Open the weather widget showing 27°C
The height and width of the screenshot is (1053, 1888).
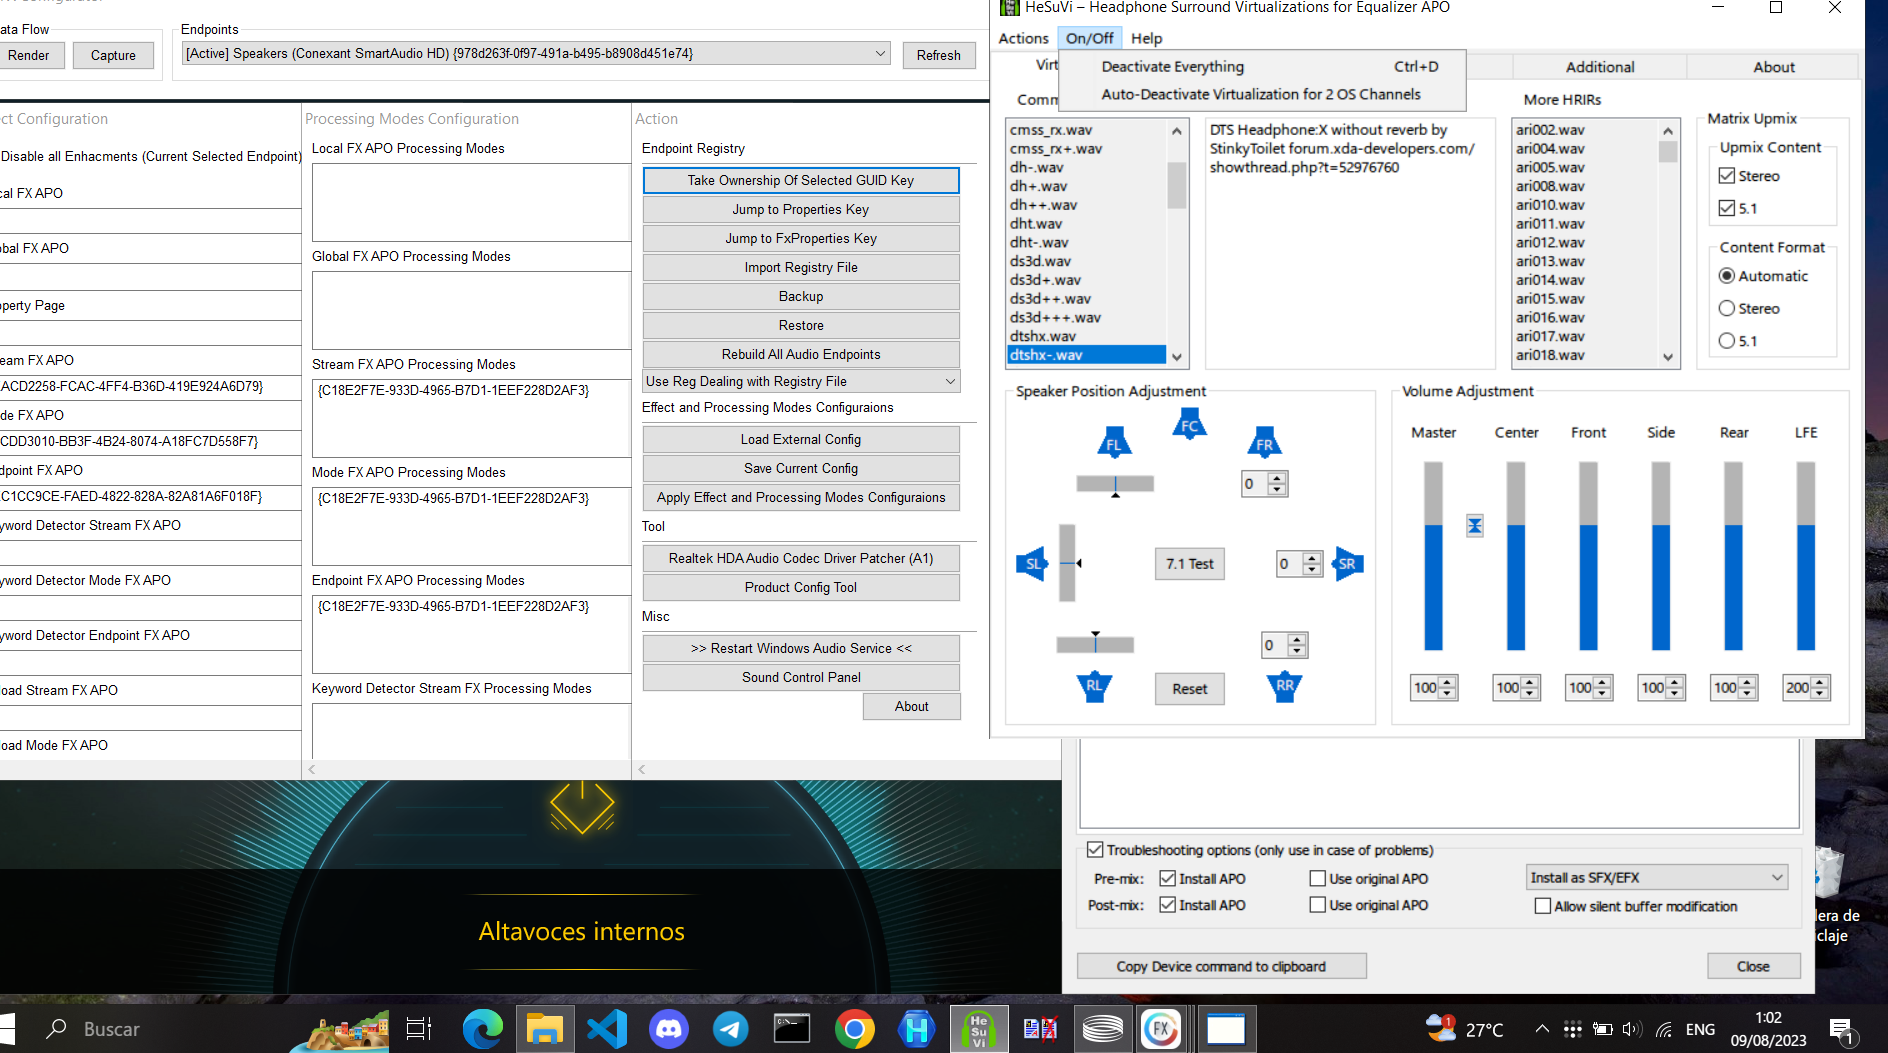[1466, 1029]
